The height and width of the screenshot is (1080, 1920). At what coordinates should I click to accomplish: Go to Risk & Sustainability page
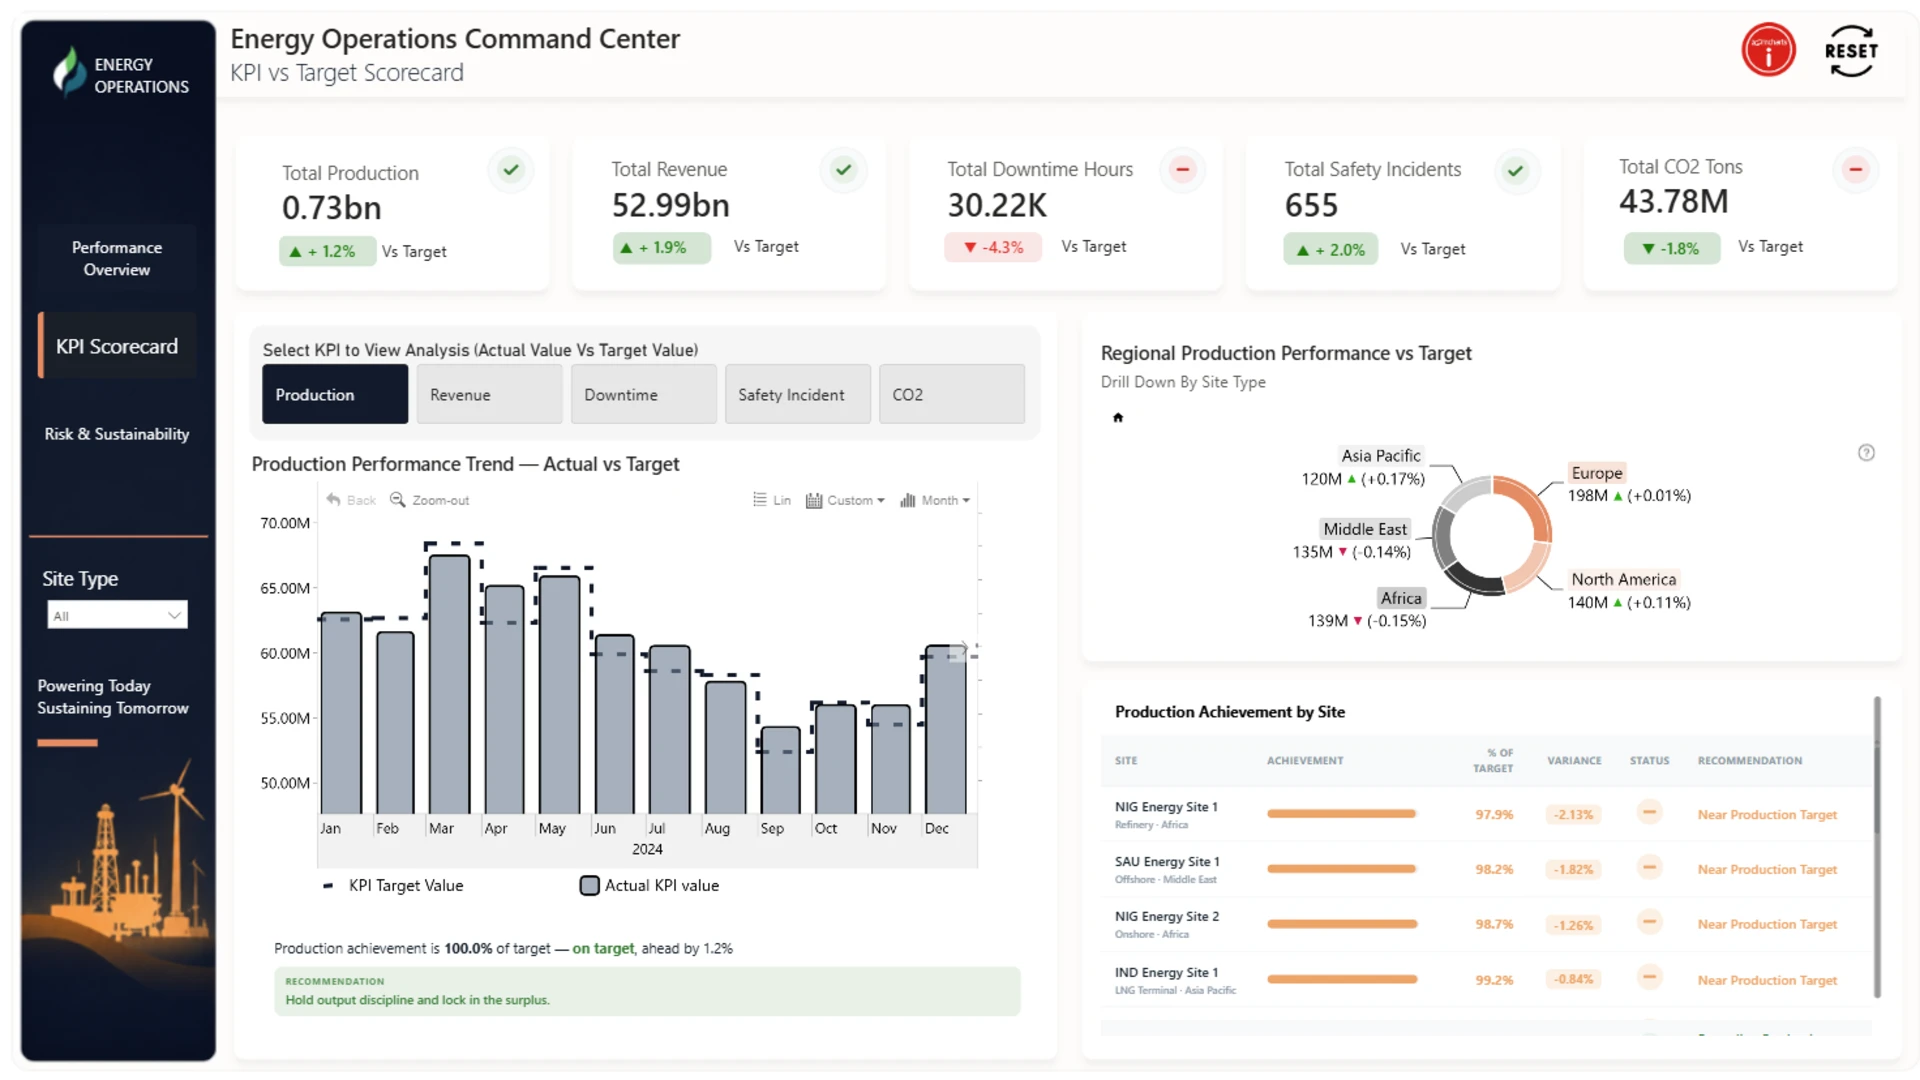click(x=117, y=434)
